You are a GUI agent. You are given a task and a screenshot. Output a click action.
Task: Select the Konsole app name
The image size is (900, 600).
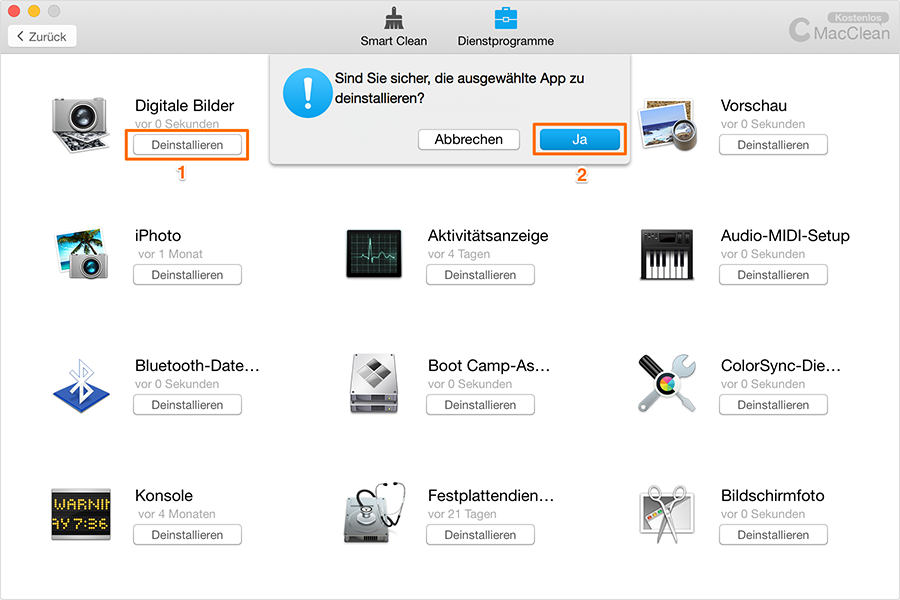click(164, 496)
